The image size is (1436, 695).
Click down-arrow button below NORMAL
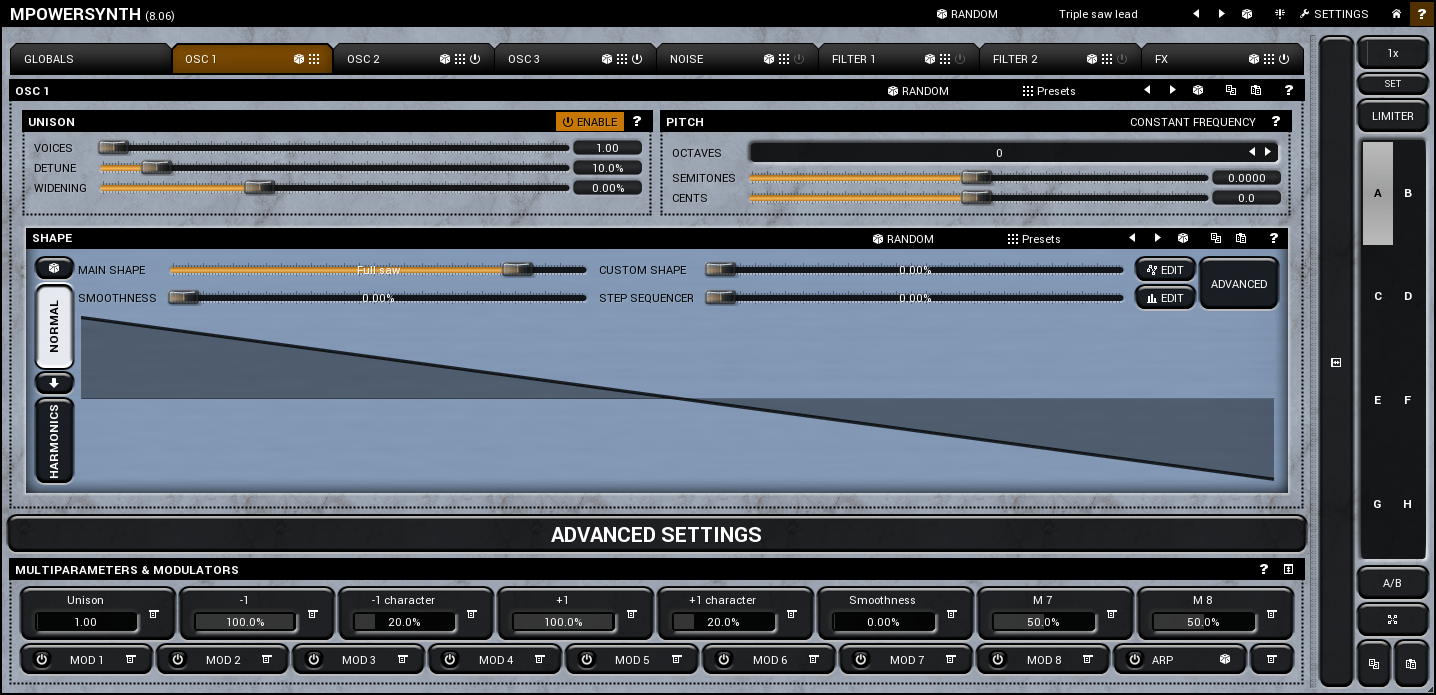pyautogui.click(x=54, y=383)
